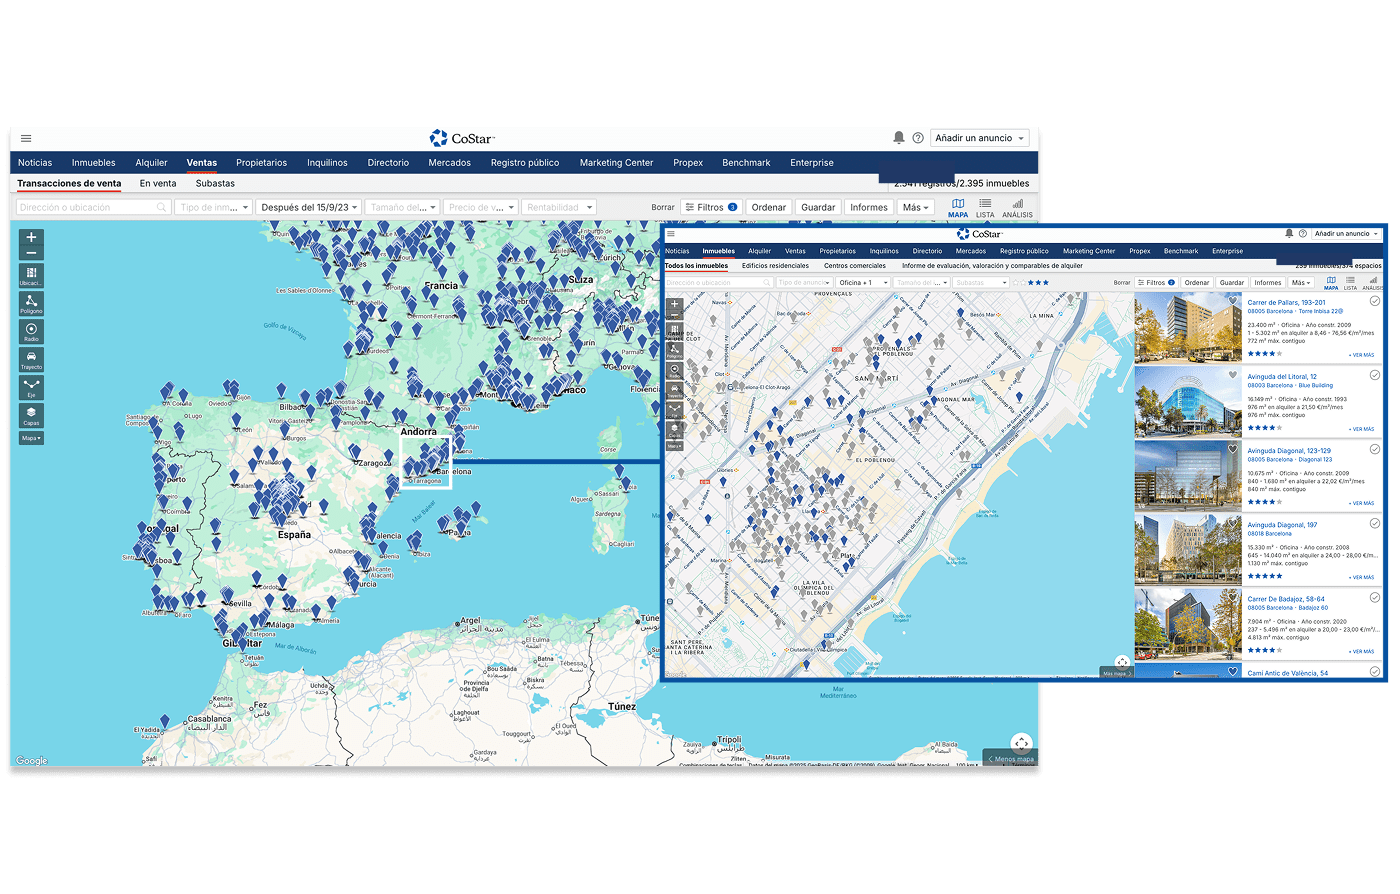
Task: Open the 'Oficina + 1' property type dropdown
Action: click(862, 283)
